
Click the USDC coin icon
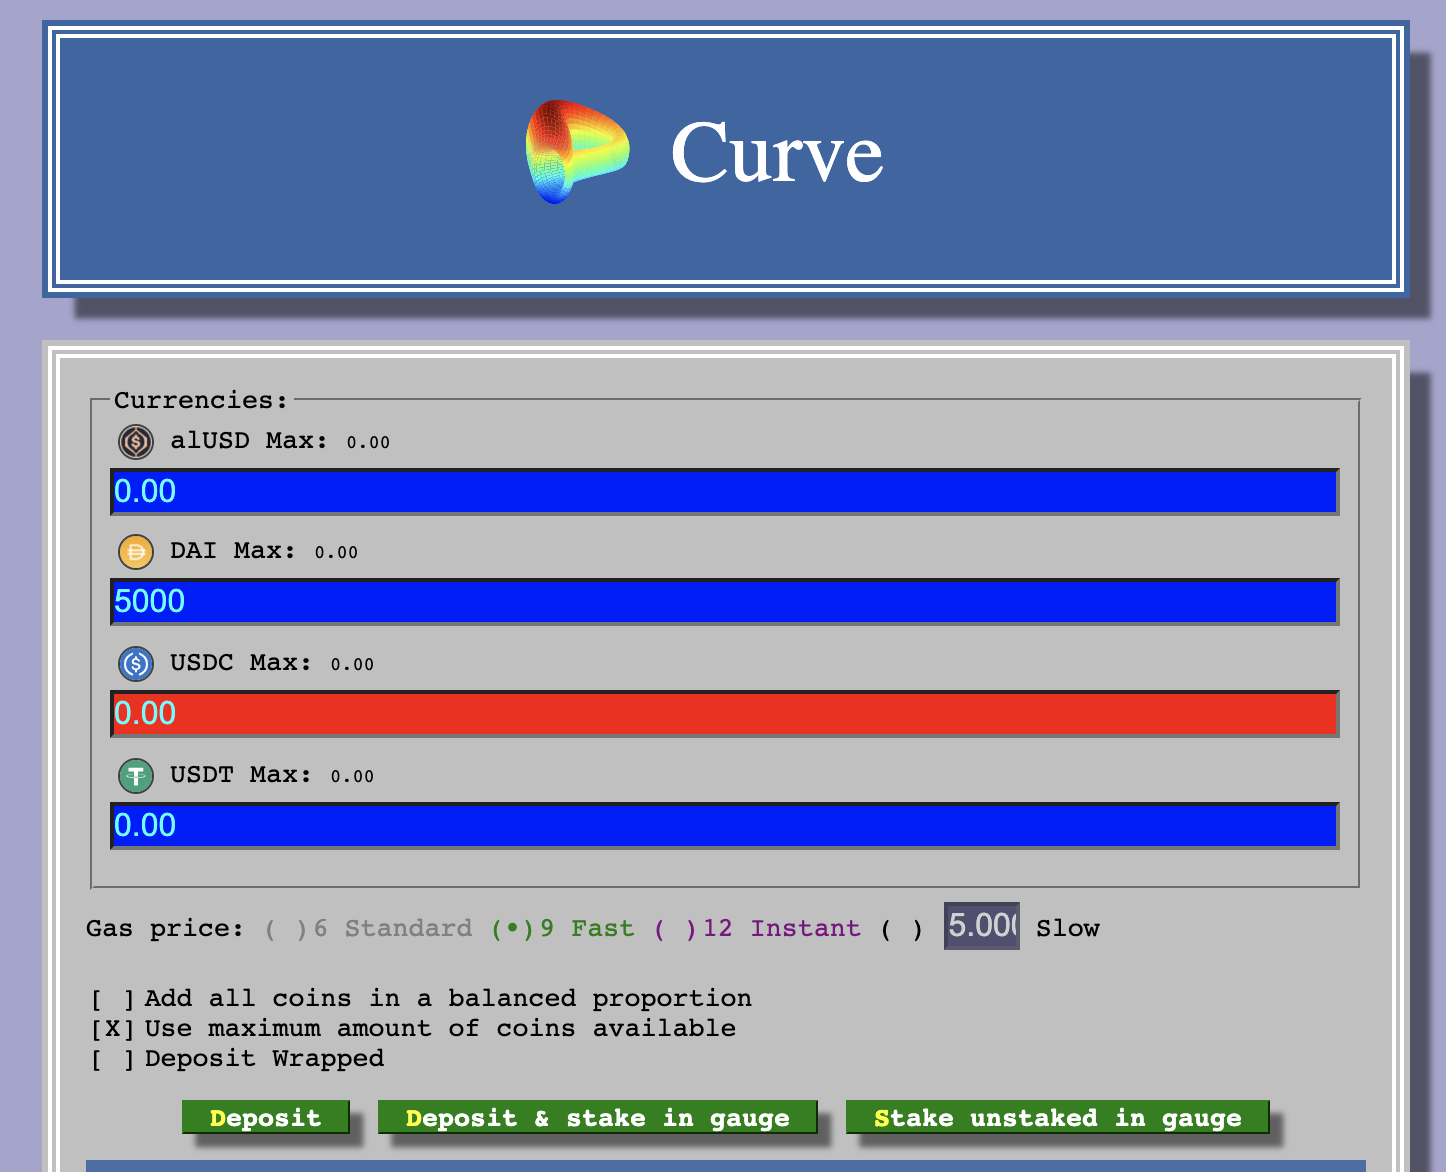point(136,664)
